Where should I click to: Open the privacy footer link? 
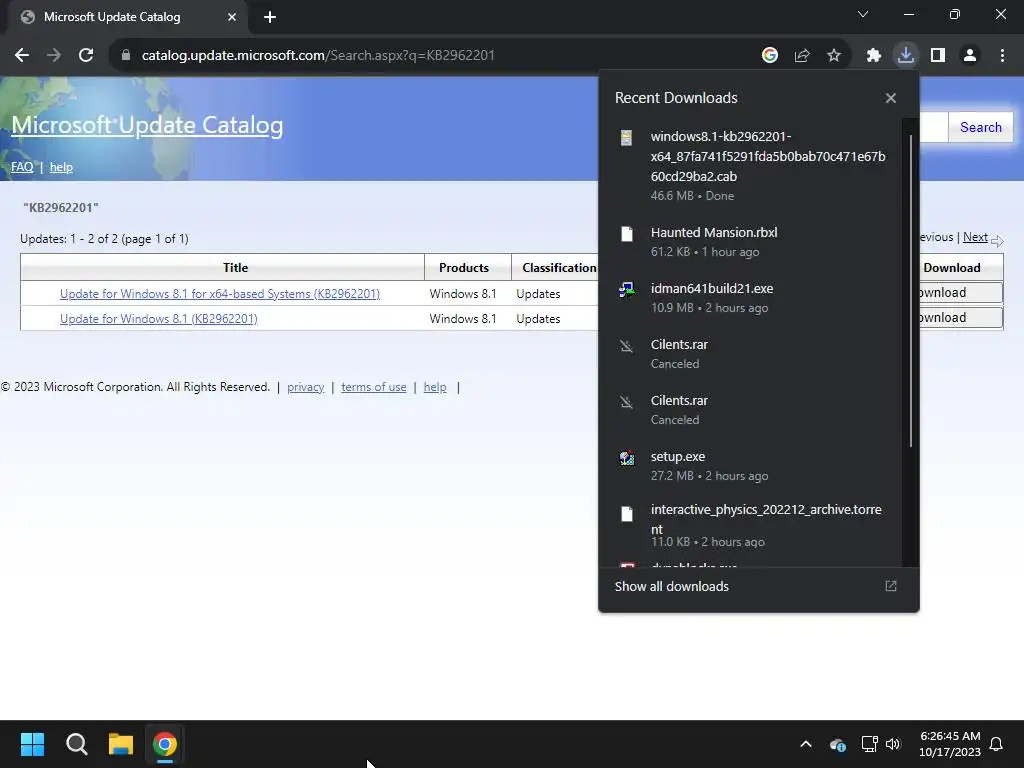pyautogui.click(x=306, y=387)
